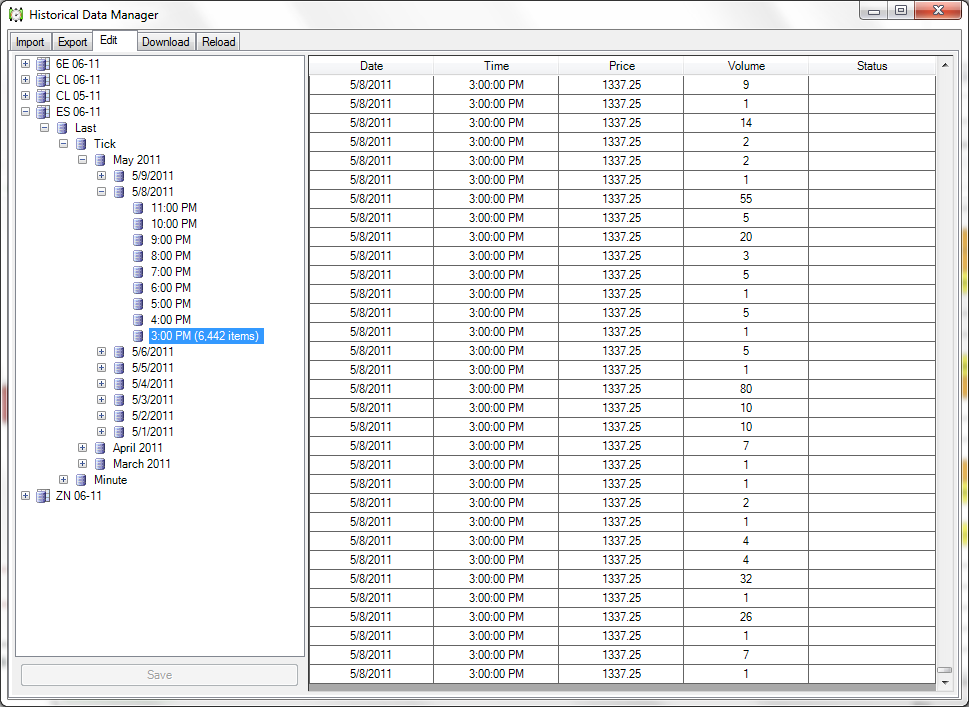Click the Save button
The height and width of the screenshot is (707, 969).
[x=159, y=675]
